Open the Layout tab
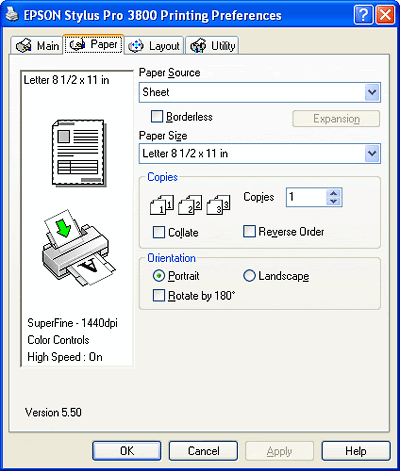400x471 pixels. (x=154, y=46)
